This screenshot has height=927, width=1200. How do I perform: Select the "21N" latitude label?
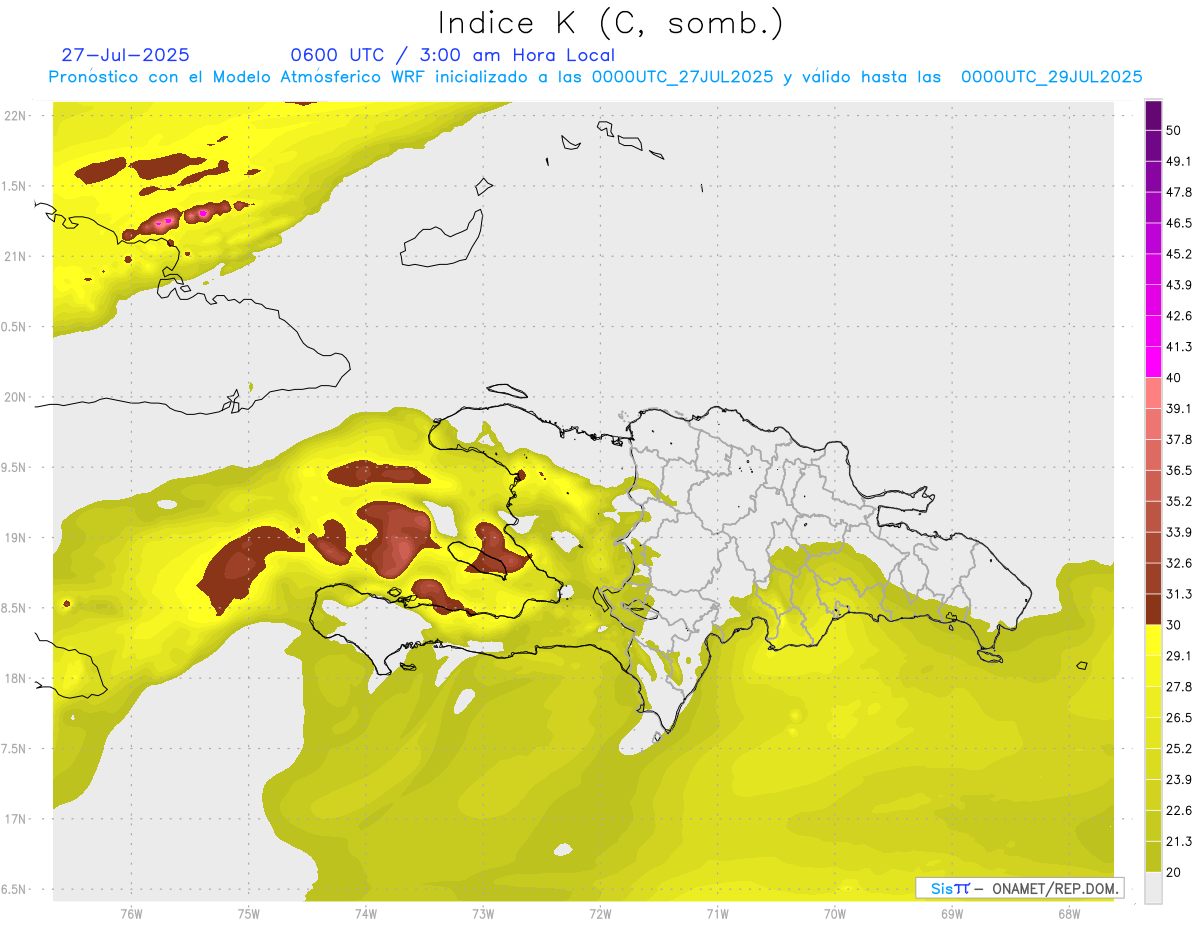tap(16, 256)
